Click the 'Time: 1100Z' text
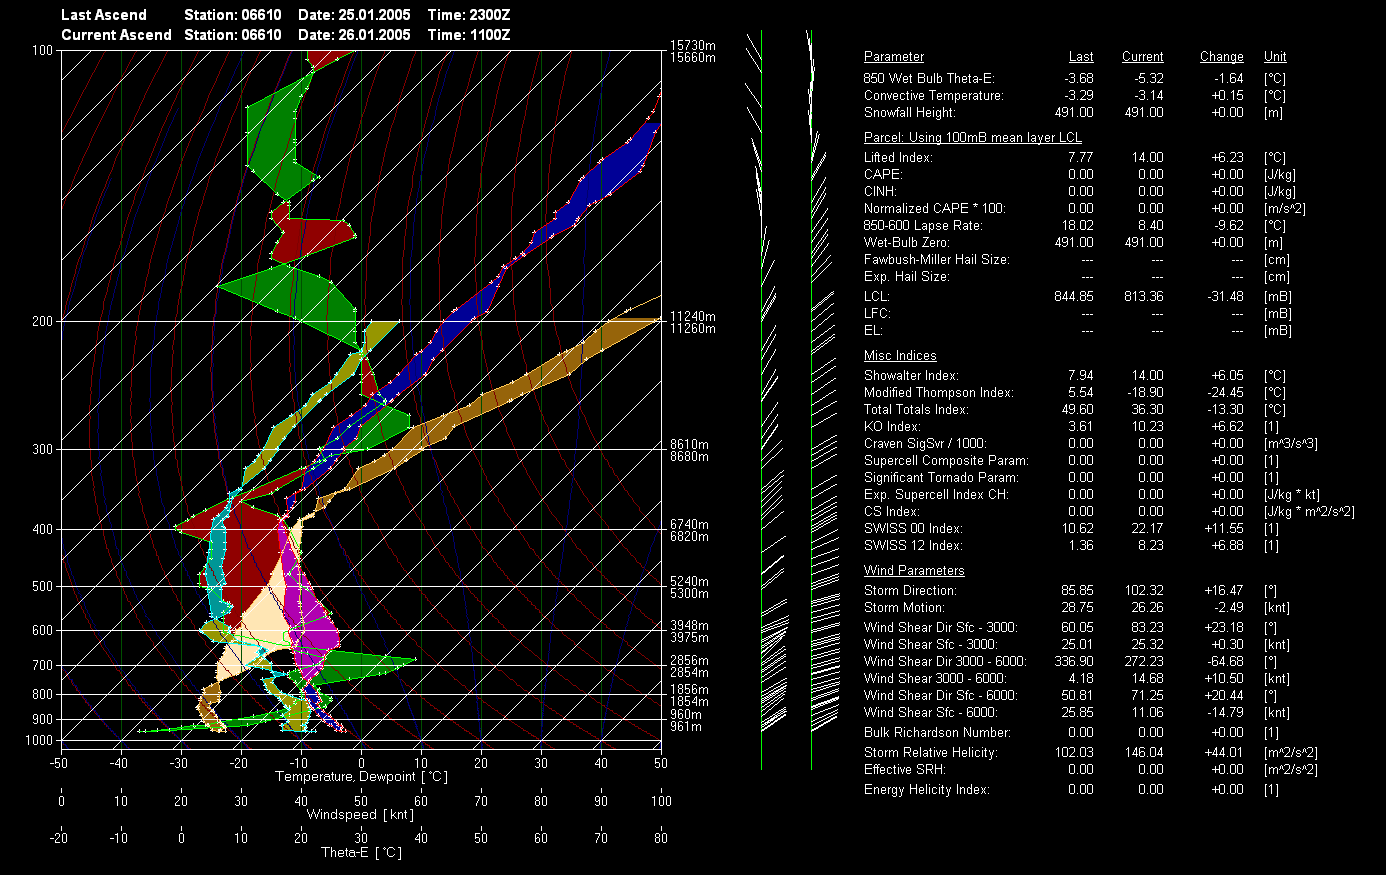 click(x=469, y=35)
